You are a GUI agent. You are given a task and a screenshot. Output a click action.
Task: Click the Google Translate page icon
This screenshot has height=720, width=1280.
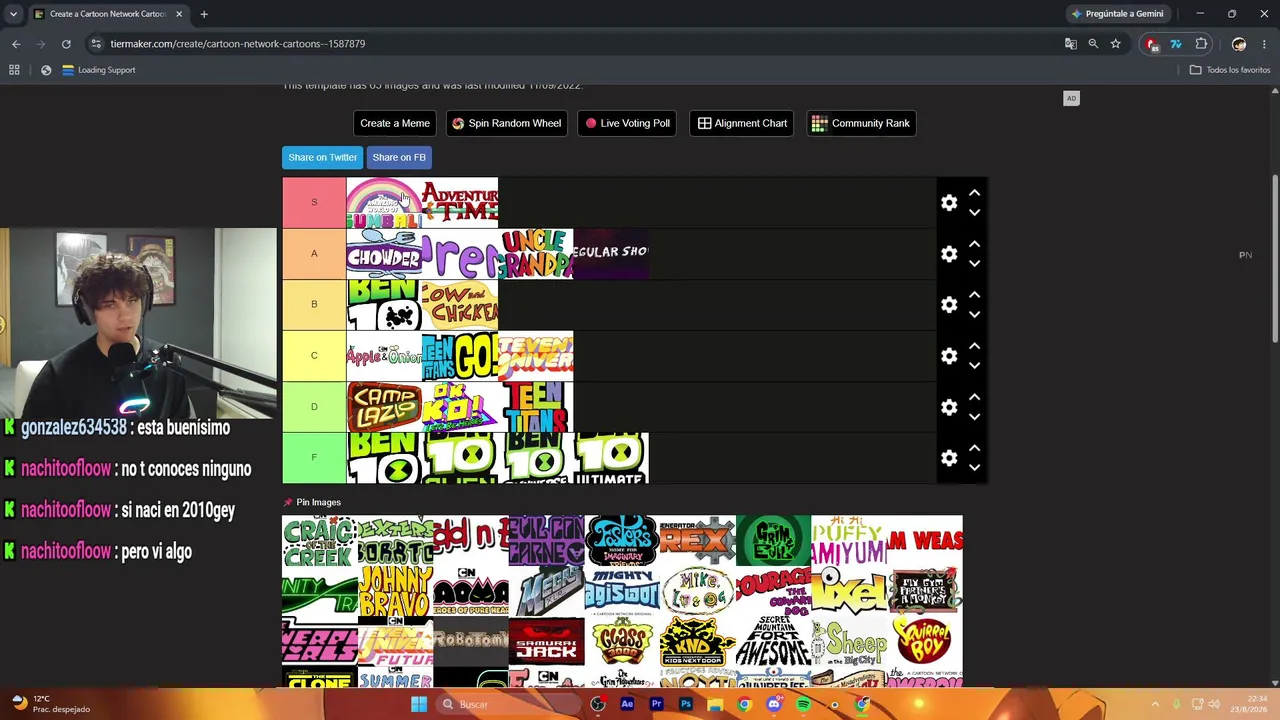tap(1071, 44)
